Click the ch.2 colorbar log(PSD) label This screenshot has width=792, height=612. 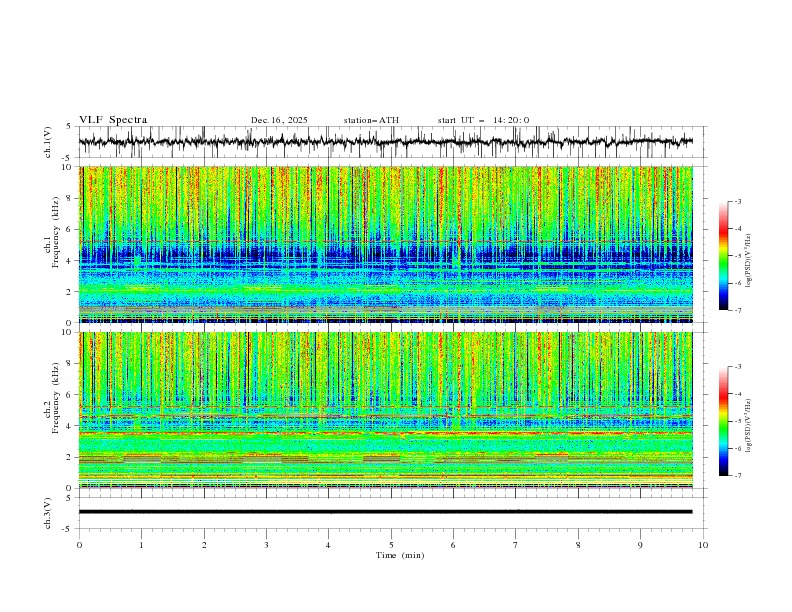tap(749, 426)
